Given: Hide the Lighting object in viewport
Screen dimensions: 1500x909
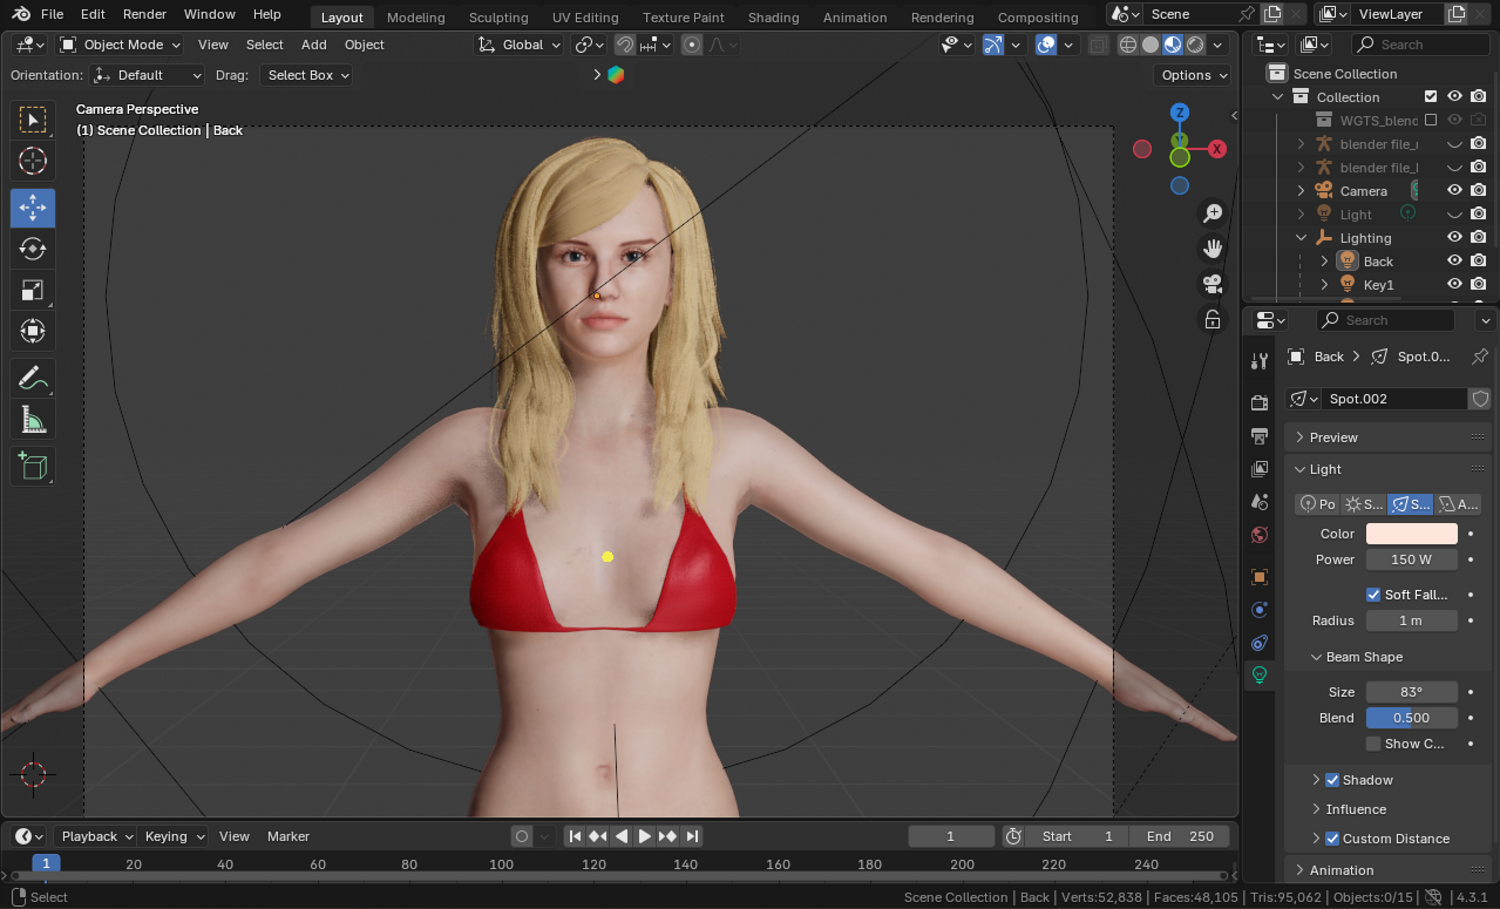Looking at the screenshot, I should click(x=1455, y=237).
